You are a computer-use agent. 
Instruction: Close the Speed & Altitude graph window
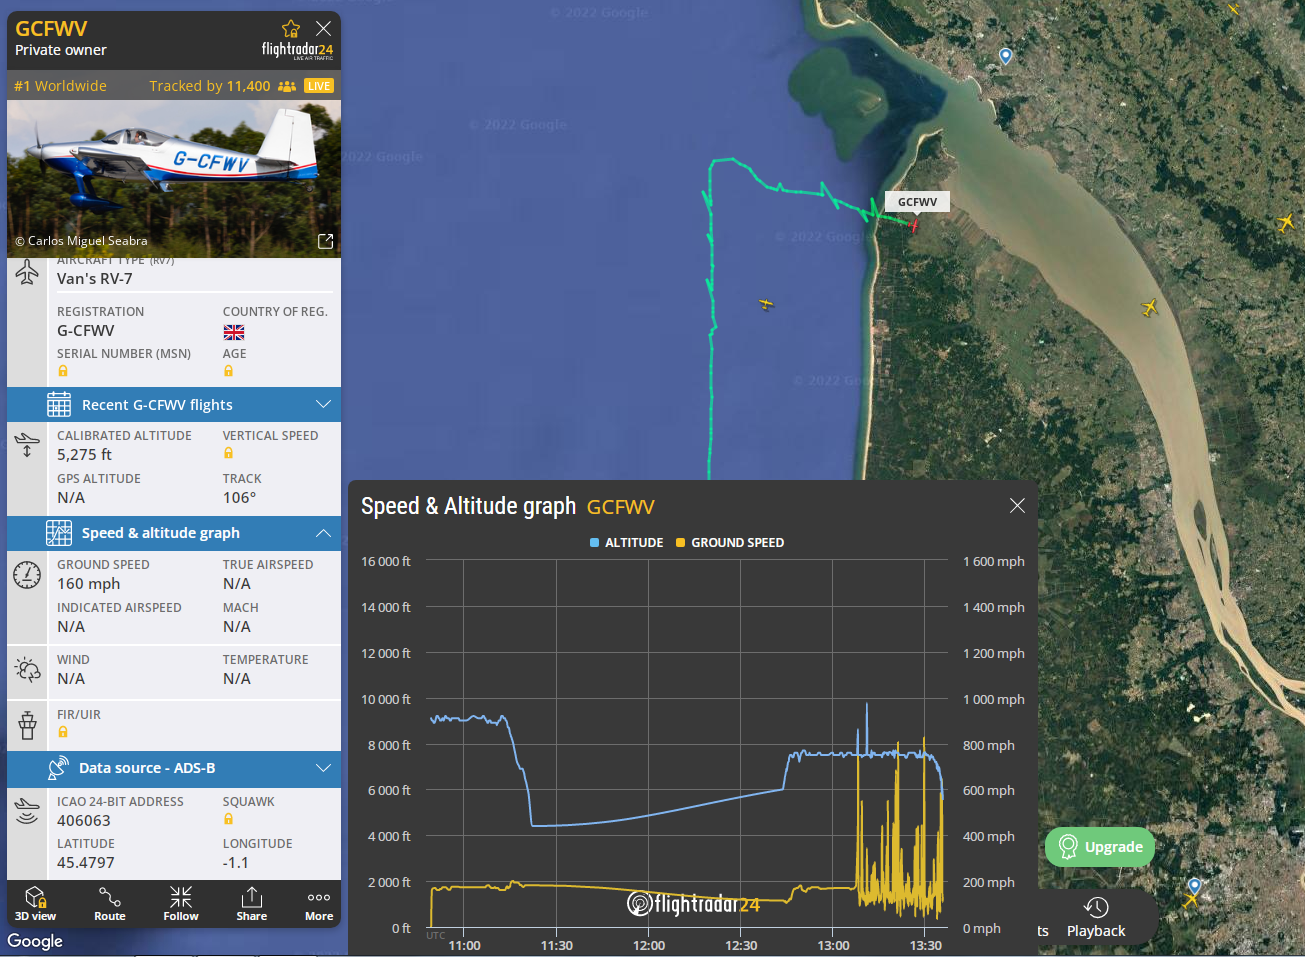tap(1017, 505)
